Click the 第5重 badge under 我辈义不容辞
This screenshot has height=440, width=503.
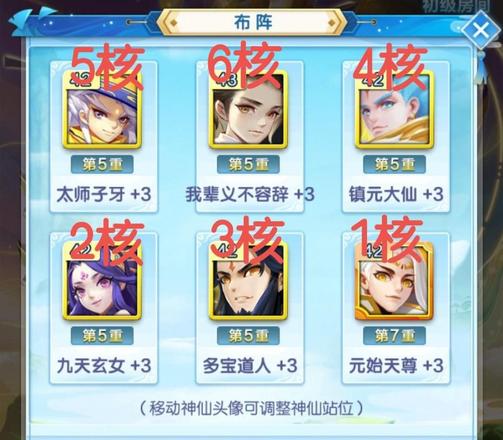pyautogui.click(x=248, y=164)
